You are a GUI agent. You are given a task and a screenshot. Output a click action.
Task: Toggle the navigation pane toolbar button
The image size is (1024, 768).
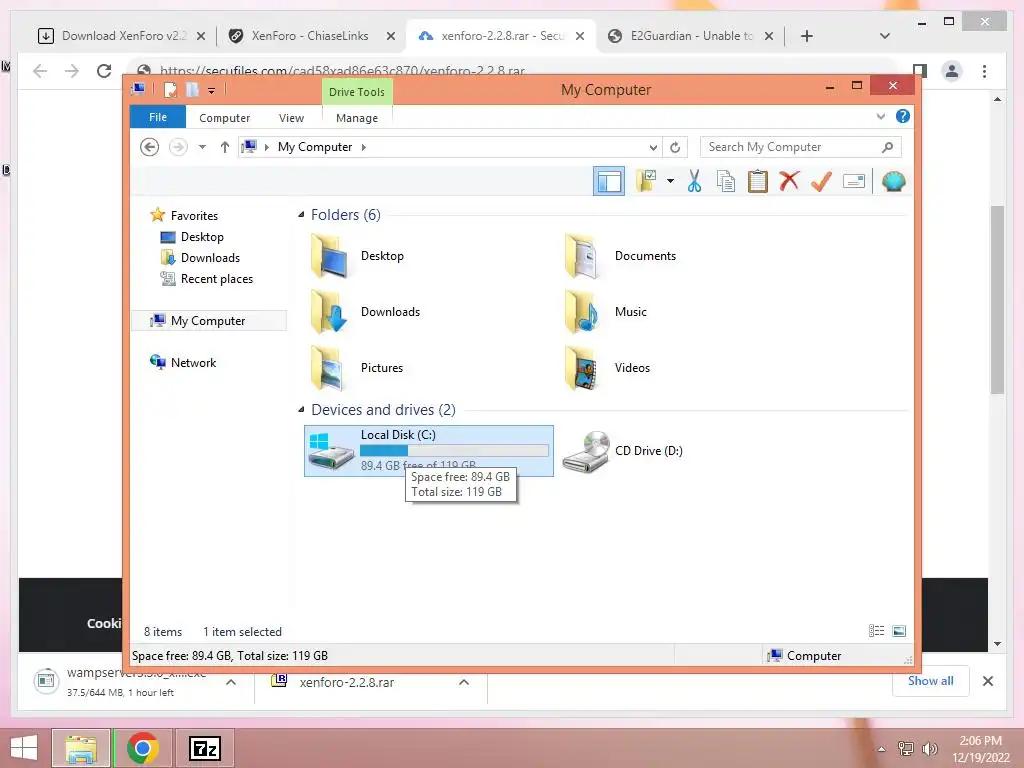click(609, 181)
